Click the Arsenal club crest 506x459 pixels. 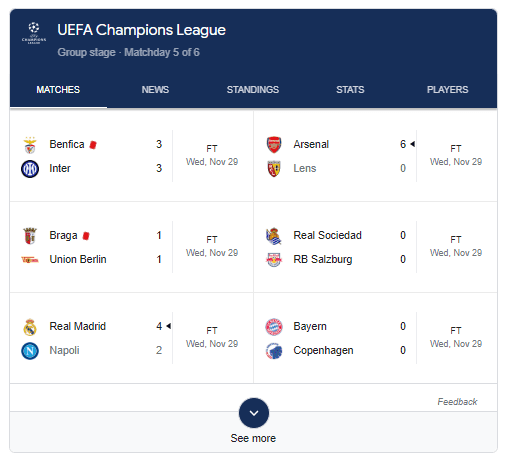point(274,145)
